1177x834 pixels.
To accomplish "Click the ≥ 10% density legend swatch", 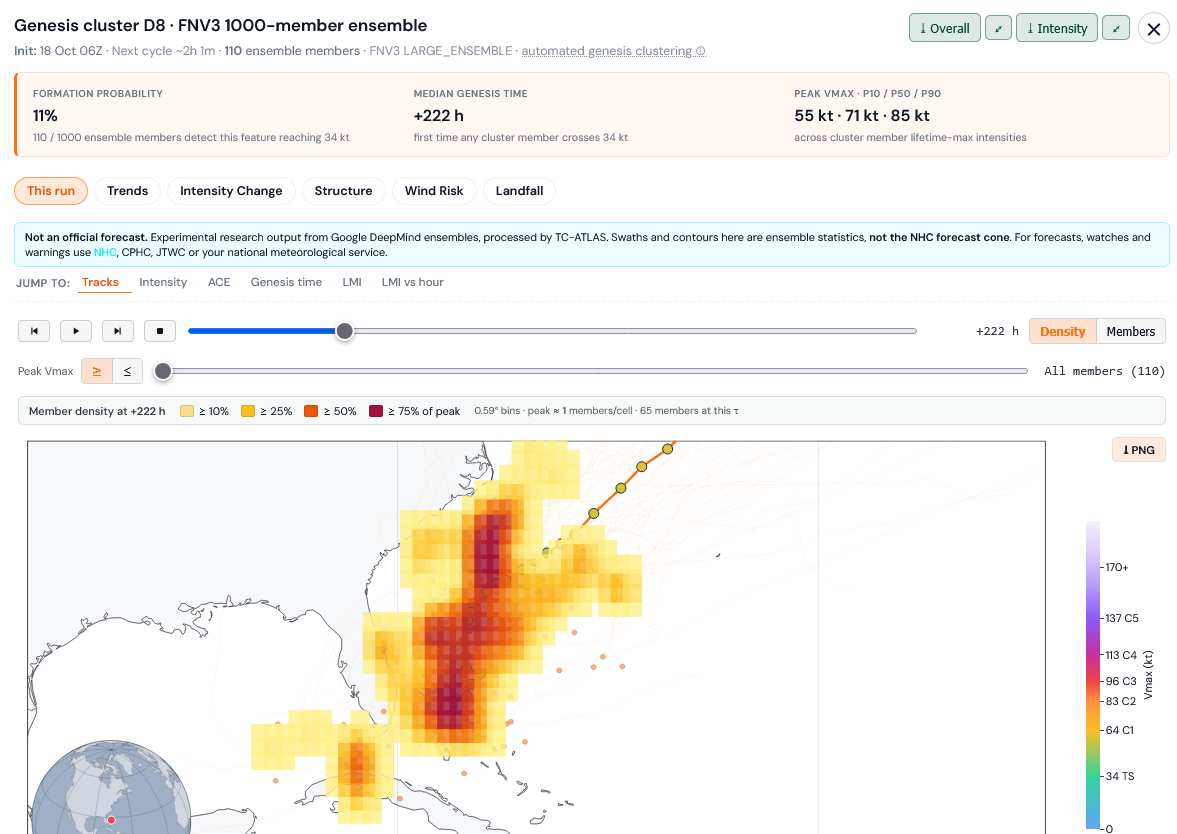I will pos(187,411).
